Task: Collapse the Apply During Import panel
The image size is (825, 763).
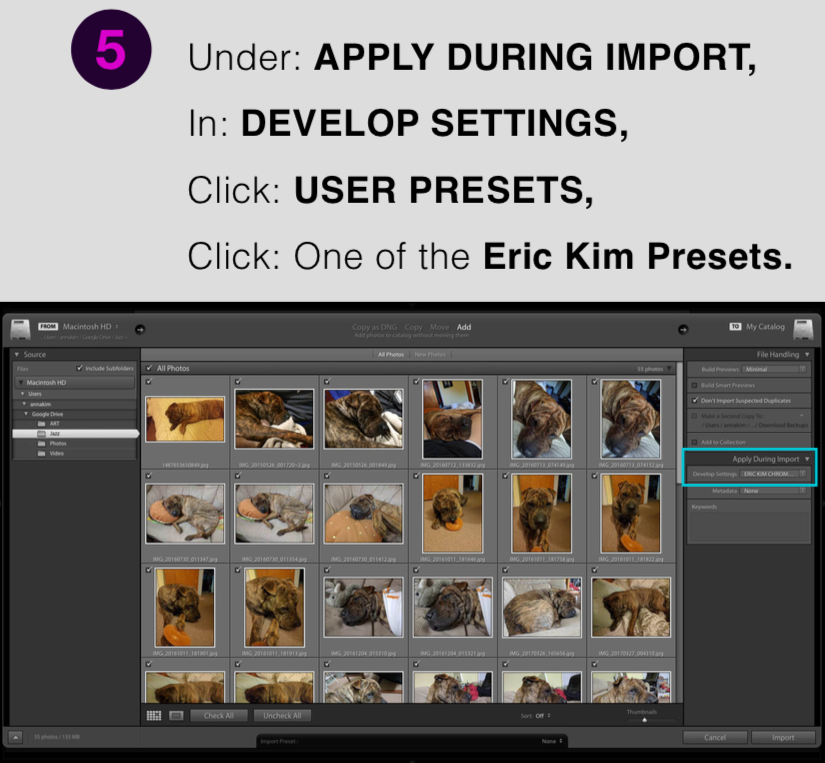Action: pyautogui.click(x=807, y=459)
